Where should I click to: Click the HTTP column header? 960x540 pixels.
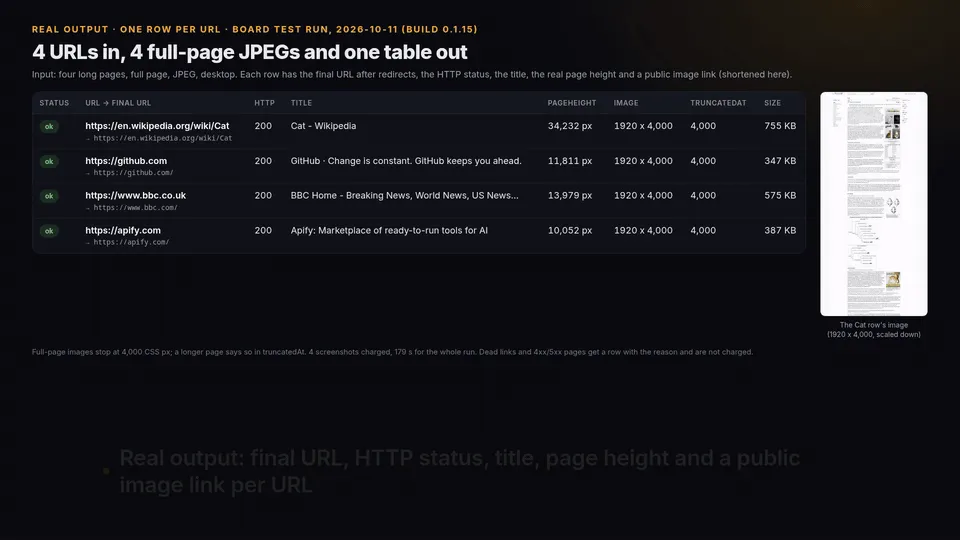(264, 103)
